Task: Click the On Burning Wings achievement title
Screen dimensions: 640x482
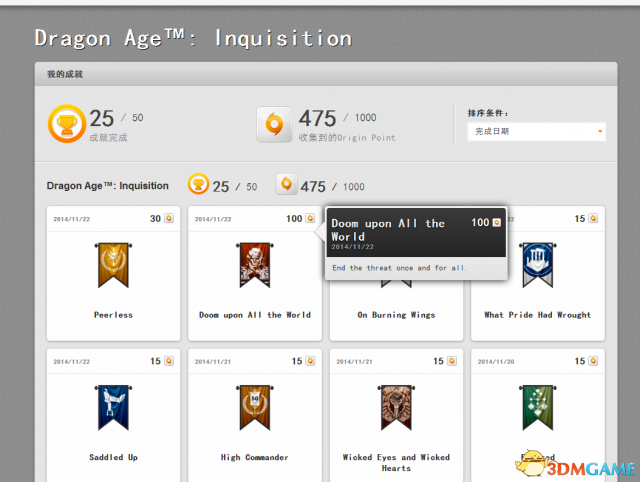Action: click(396, 315)
